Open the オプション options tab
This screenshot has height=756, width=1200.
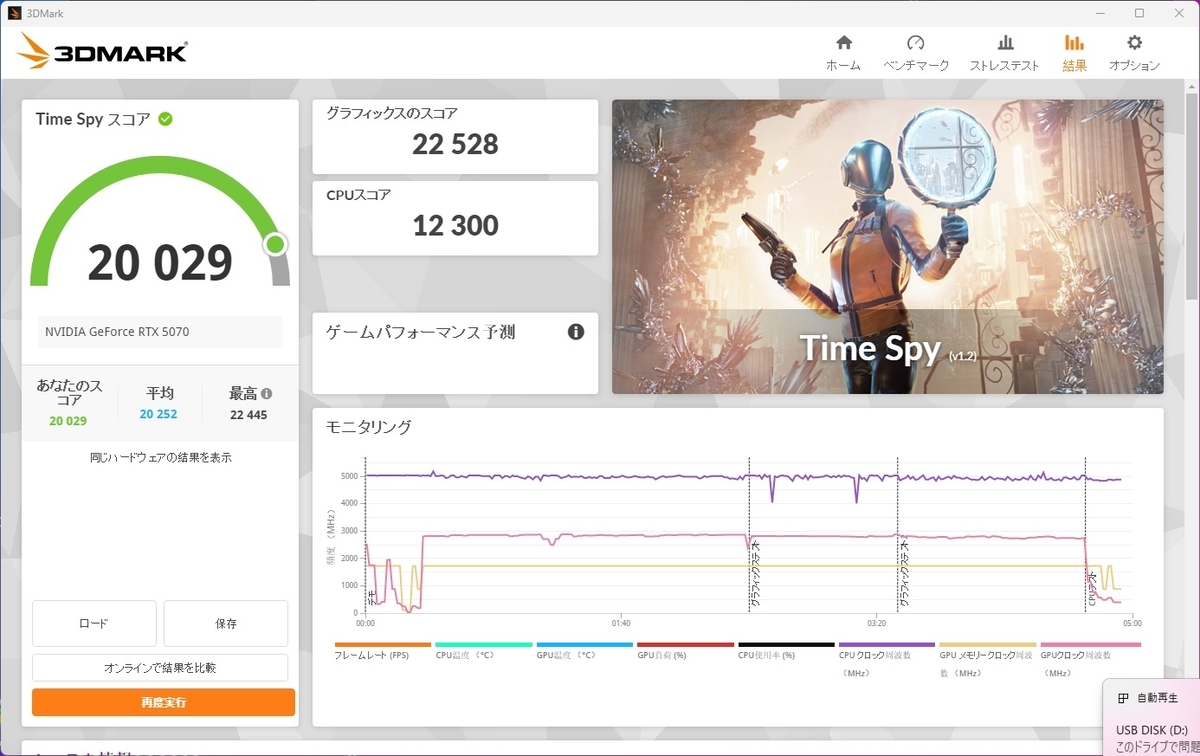[x=1134, y=53]
